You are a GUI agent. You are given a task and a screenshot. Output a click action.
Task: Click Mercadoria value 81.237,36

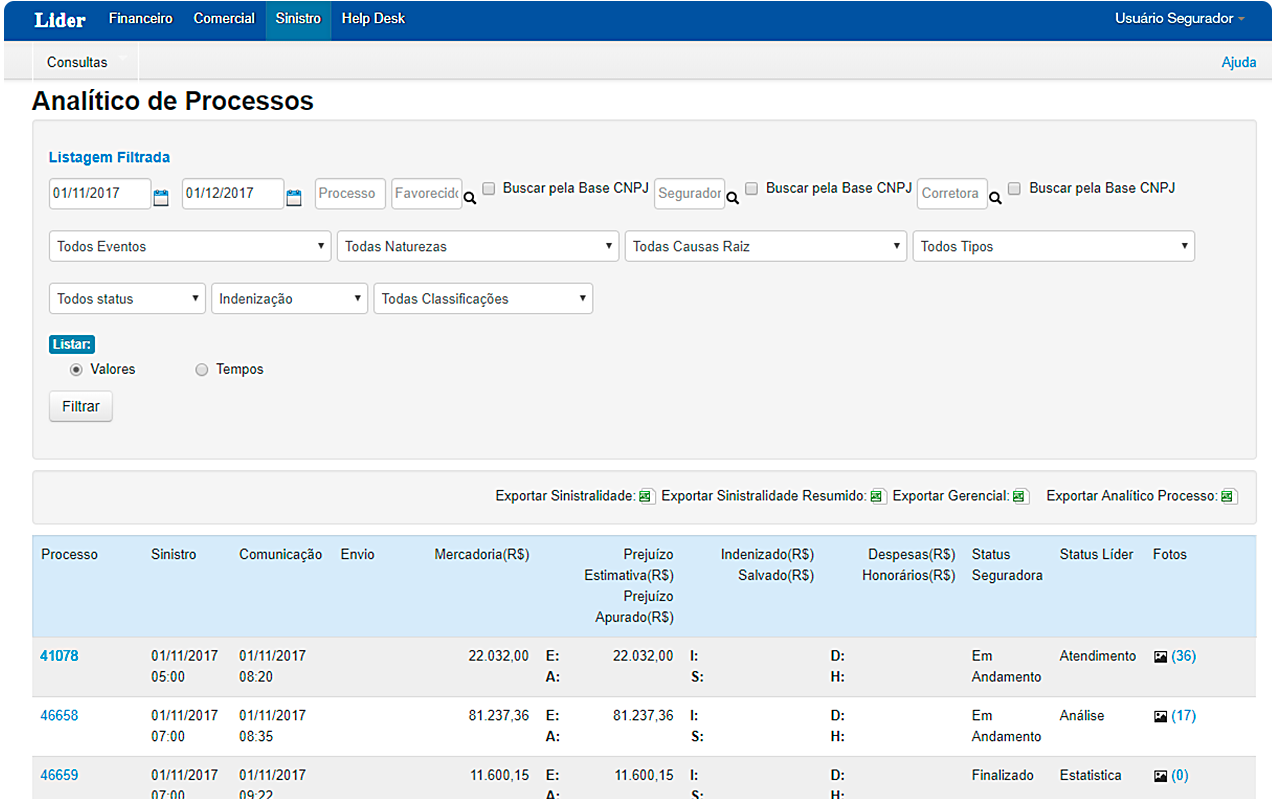pyautogui.click(x=499, y=716)
